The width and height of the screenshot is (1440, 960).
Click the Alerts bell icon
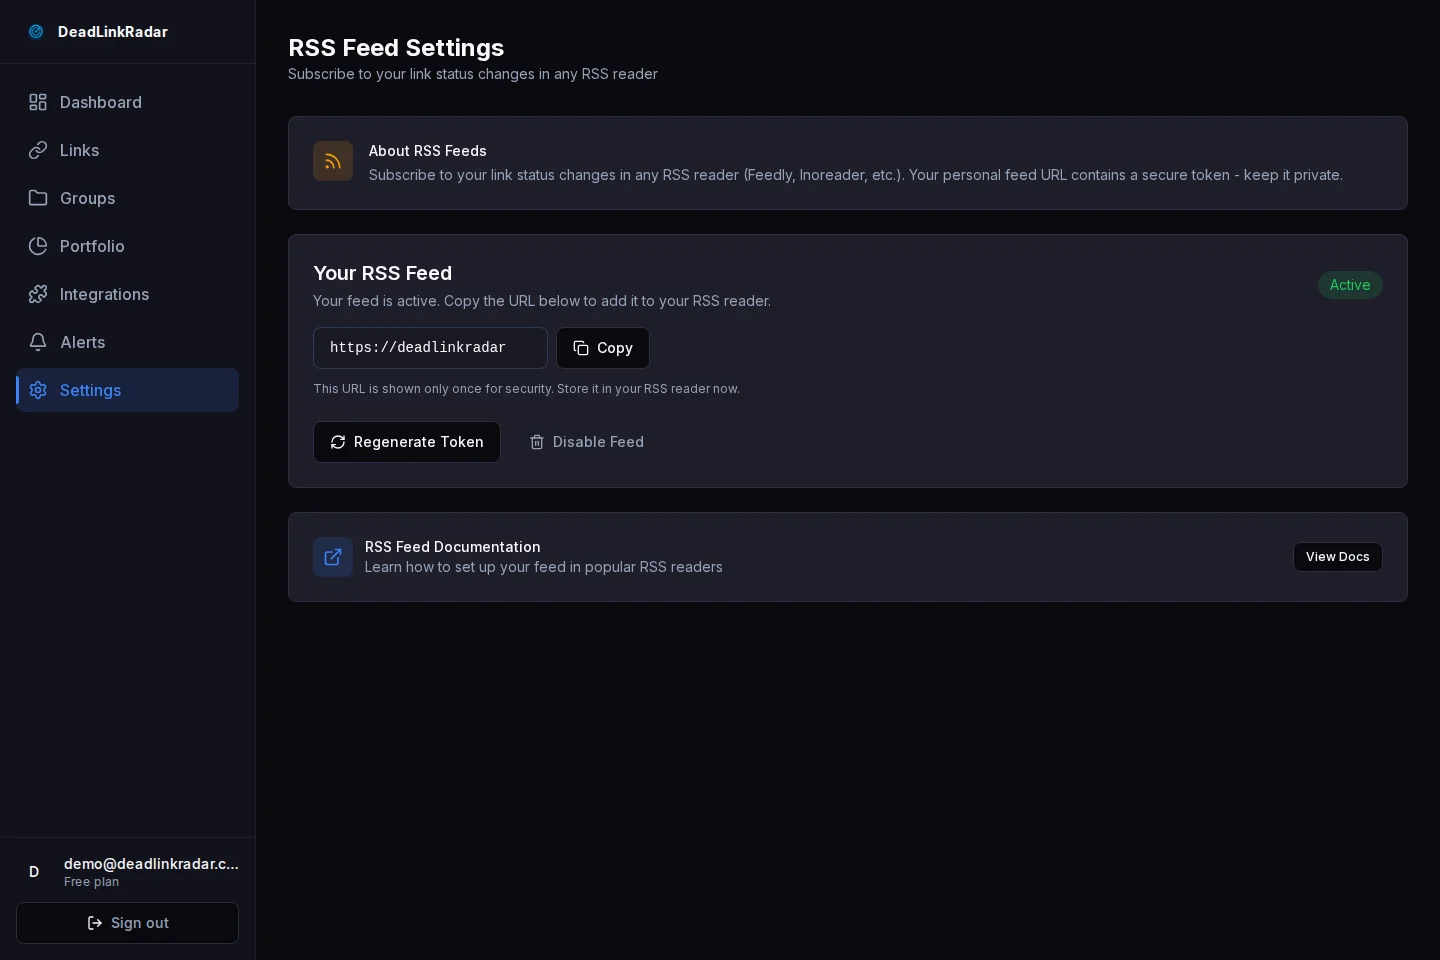click(x=38, y=342)
